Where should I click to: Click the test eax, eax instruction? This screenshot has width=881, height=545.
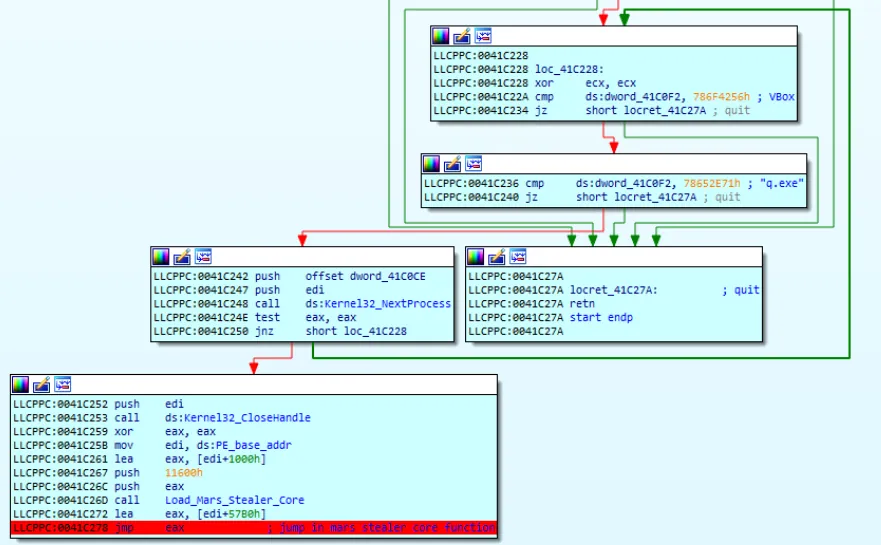tap(305, 317)
